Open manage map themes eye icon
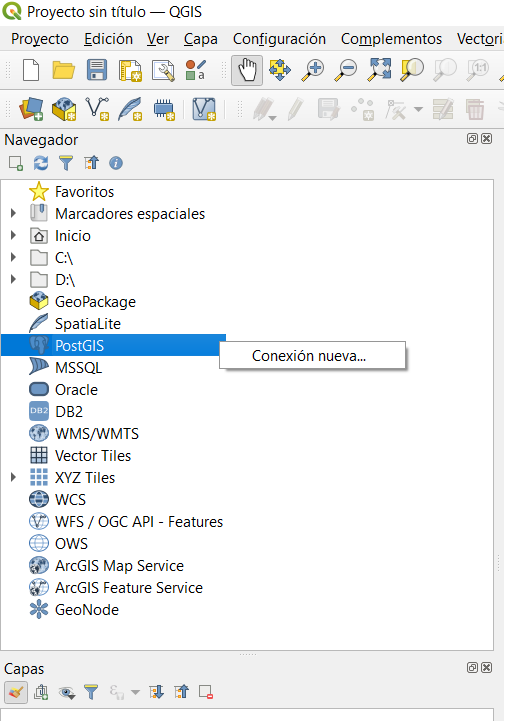The height and width of the screenshot is (721, 505). pos(67,692)
